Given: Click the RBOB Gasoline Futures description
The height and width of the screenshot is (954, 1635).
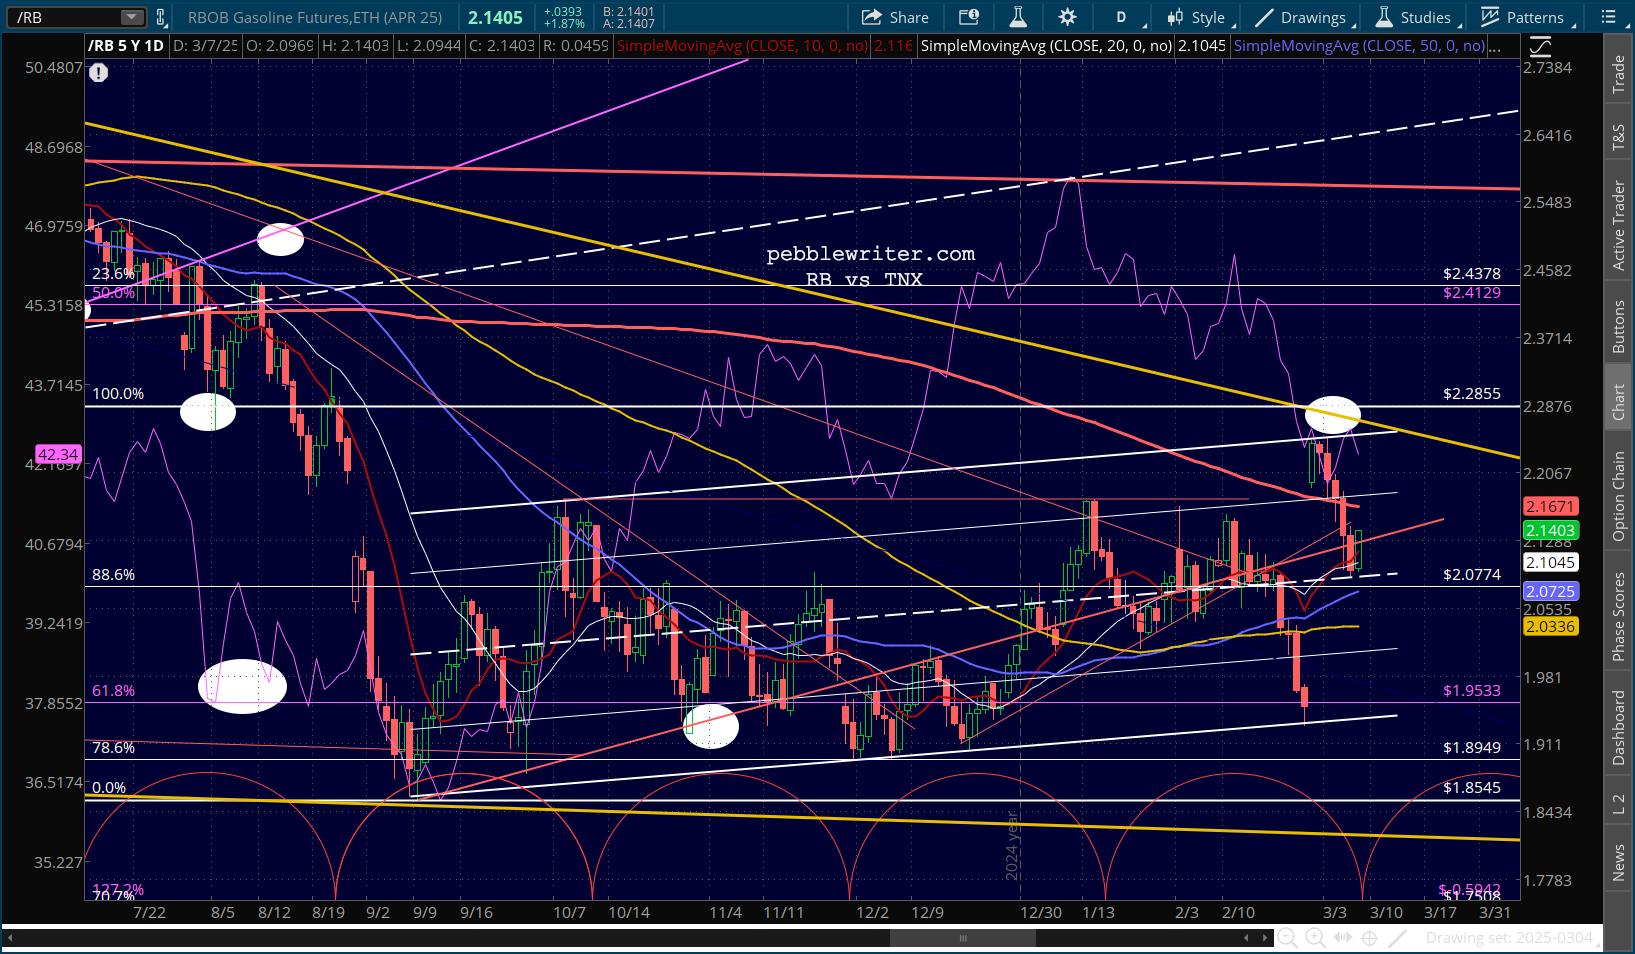Looking at the screenshot, I should pyautogui.click(x=315, y=17).
